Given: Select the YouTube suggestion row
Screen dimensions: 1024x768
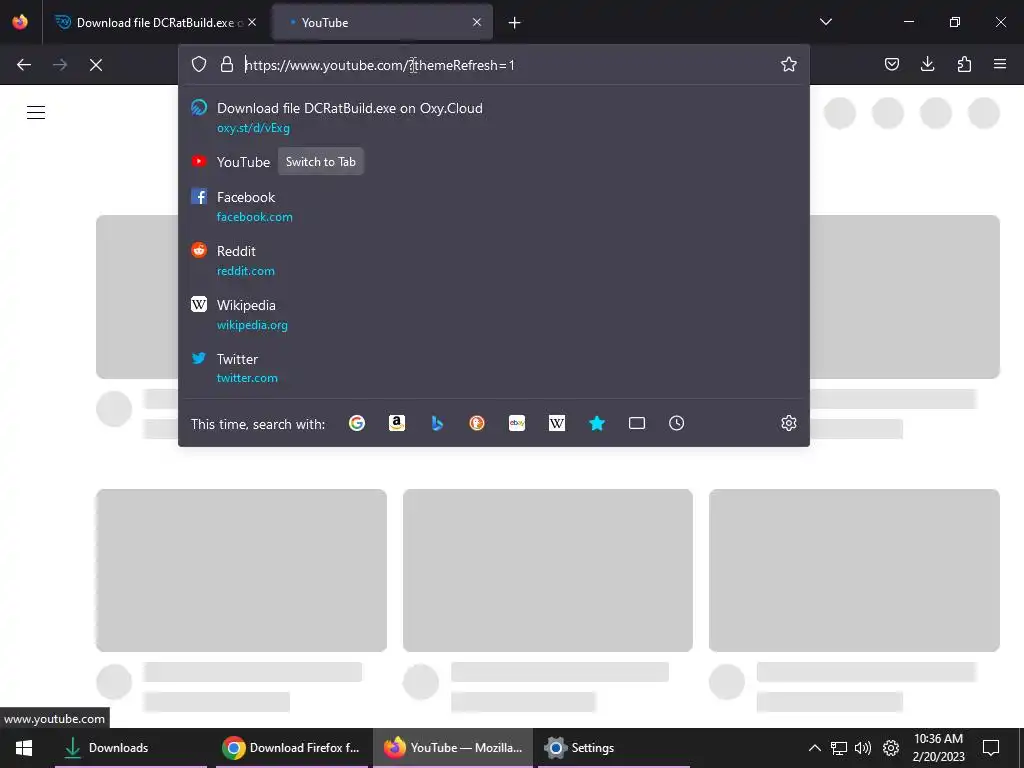Looking at the screenshot, I should click(494, 162).
